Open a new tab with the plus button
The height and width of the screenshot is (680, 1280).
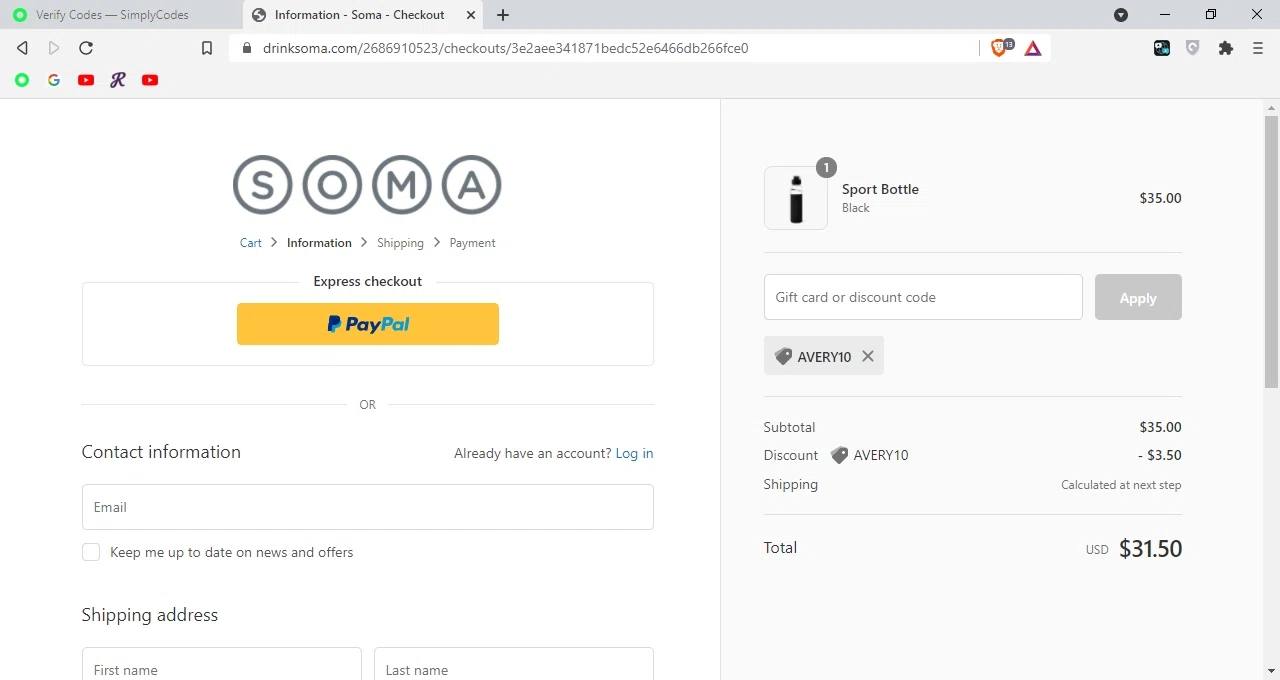(503, 15)
